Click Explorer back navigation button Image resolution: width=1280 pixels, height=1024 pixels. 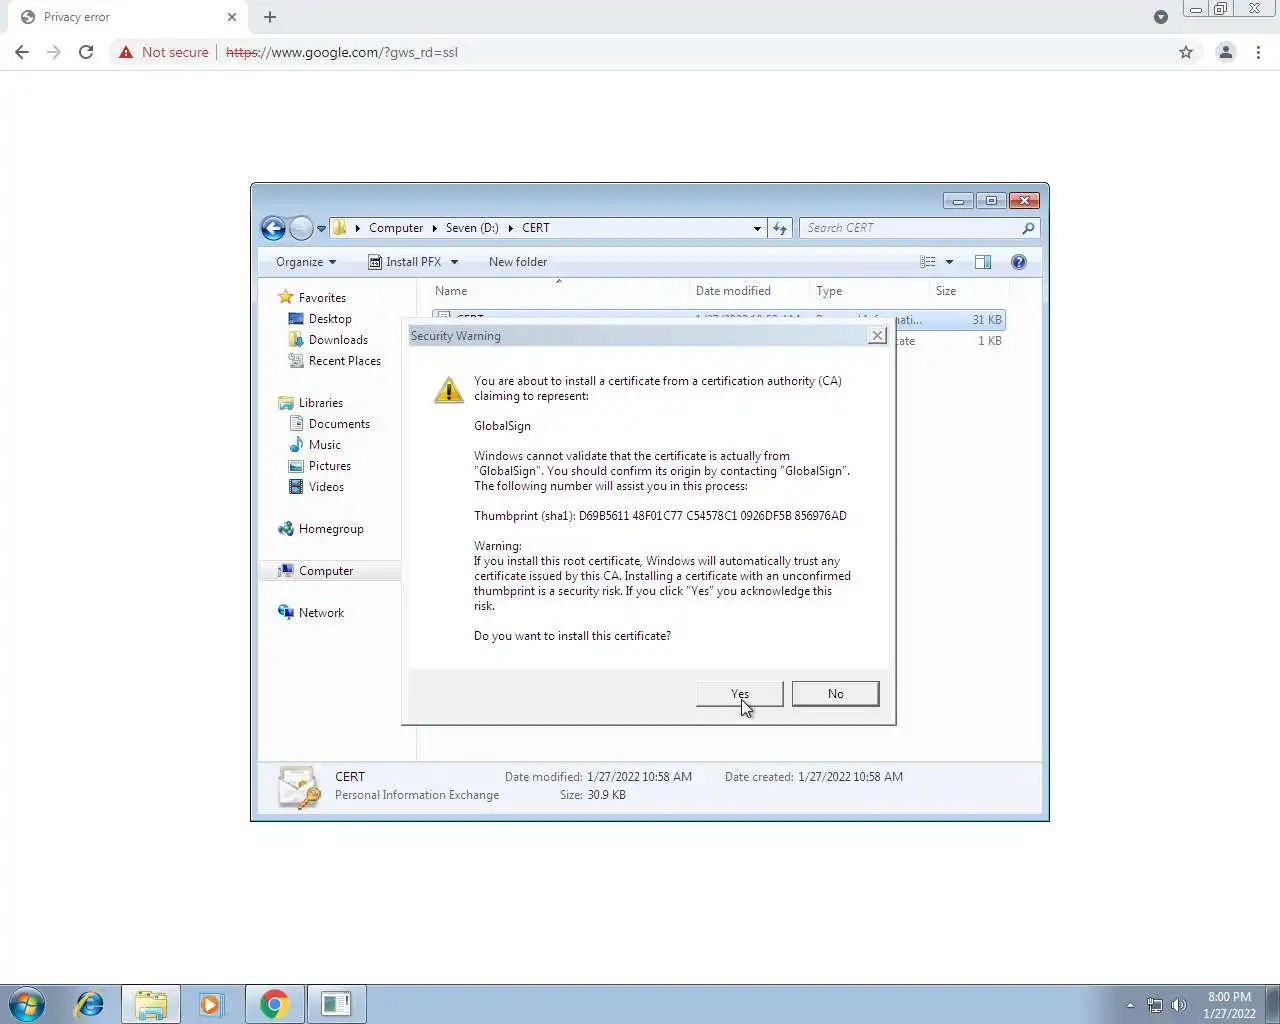point(273,228)
